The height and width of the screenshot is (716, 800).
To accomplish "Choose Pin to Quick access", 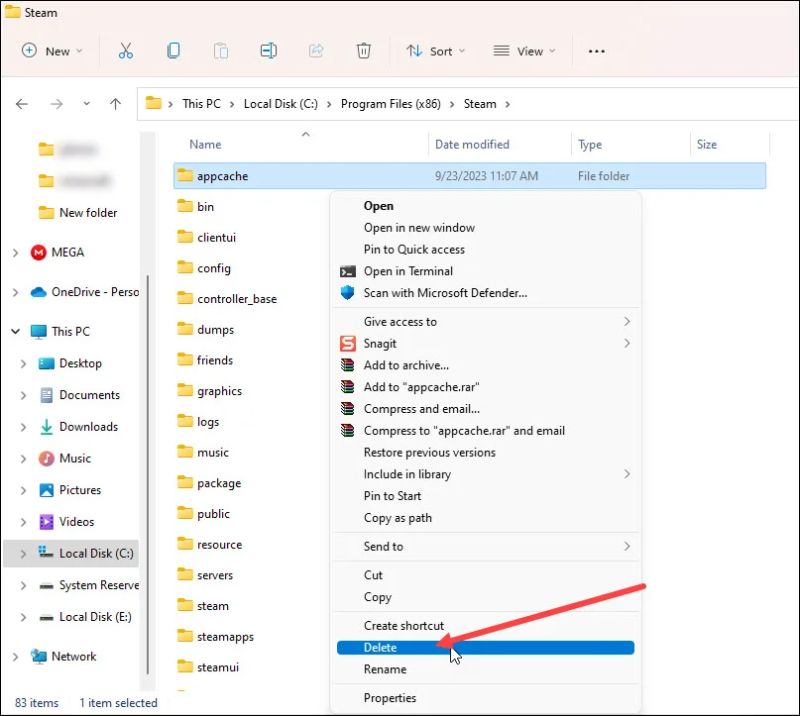I will point(485,250).
